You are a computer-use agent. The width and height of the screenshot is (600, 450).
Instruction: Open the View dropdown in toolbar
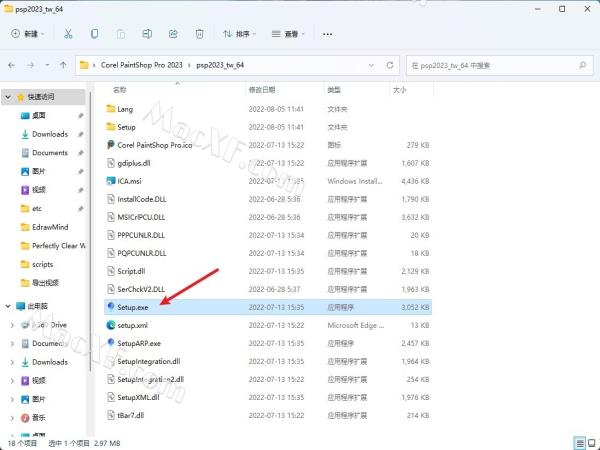pos(288,34)
